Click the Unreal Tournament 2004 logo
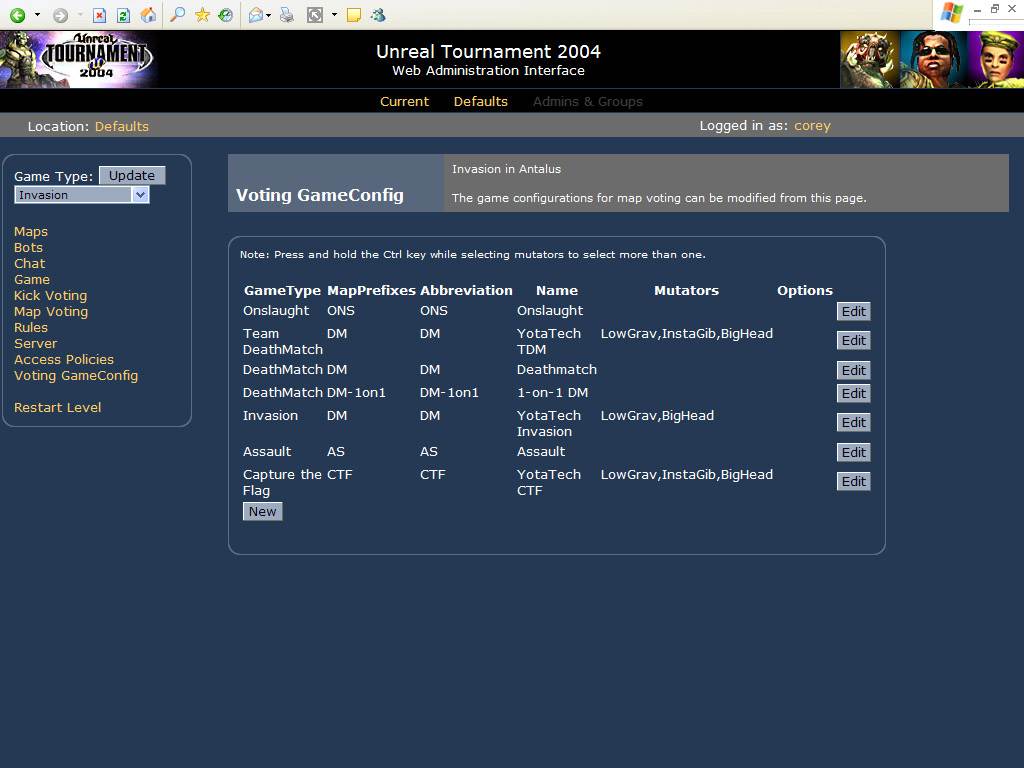Screen dimensions: 1024x768 pos(78,59)
